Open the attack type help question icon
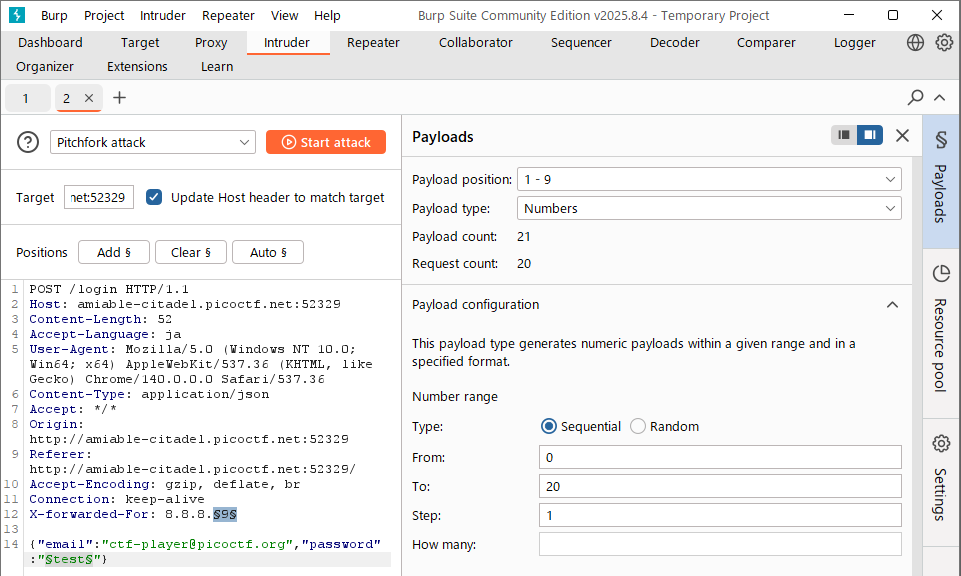961x576 pixels. pyautogui.click(x=28, y=142)
